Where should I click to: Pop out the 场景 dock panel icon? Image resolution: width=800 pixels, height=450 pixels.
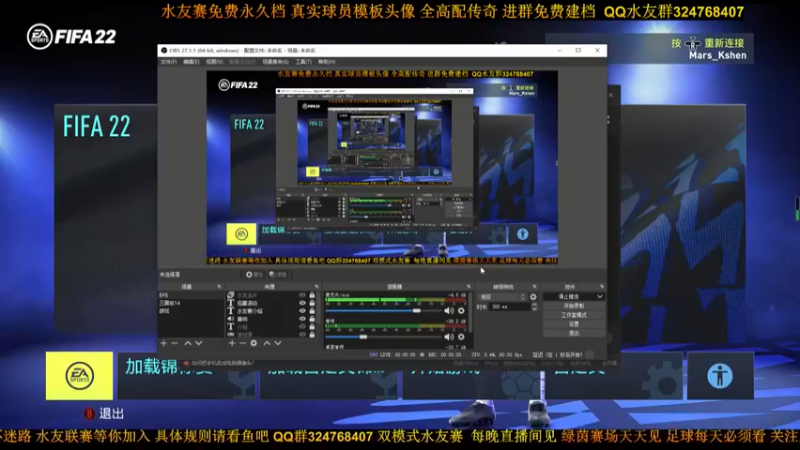click(x=219, y=287)
